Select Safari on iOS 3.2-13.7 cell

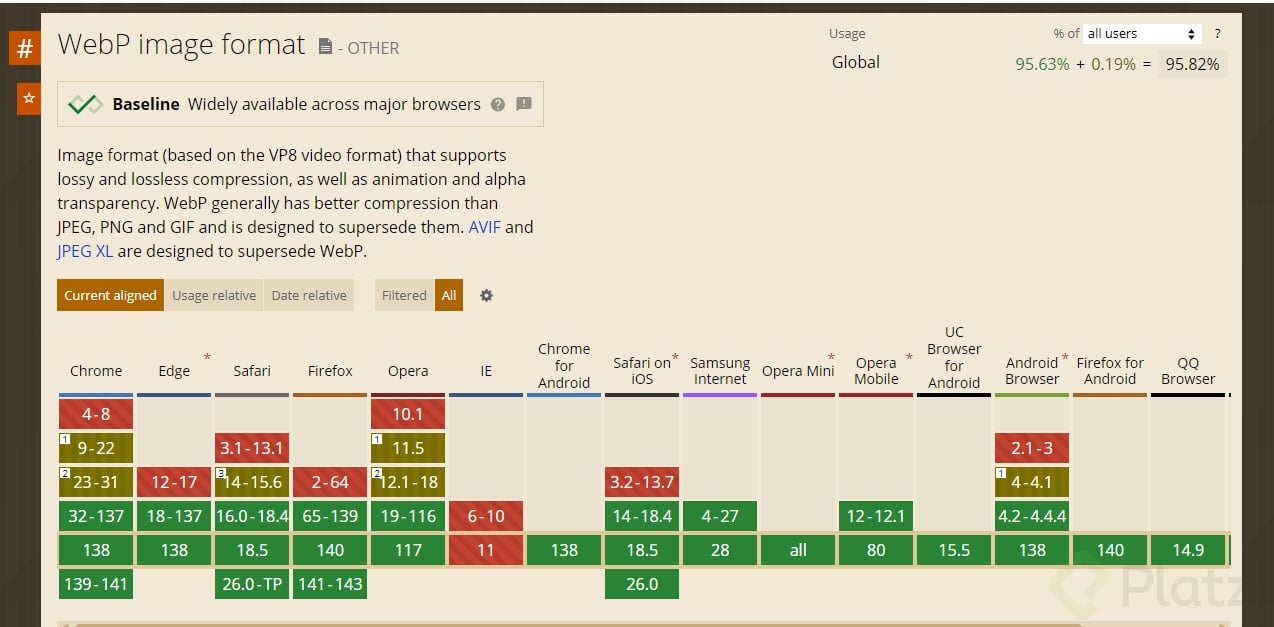click(642, 482)
